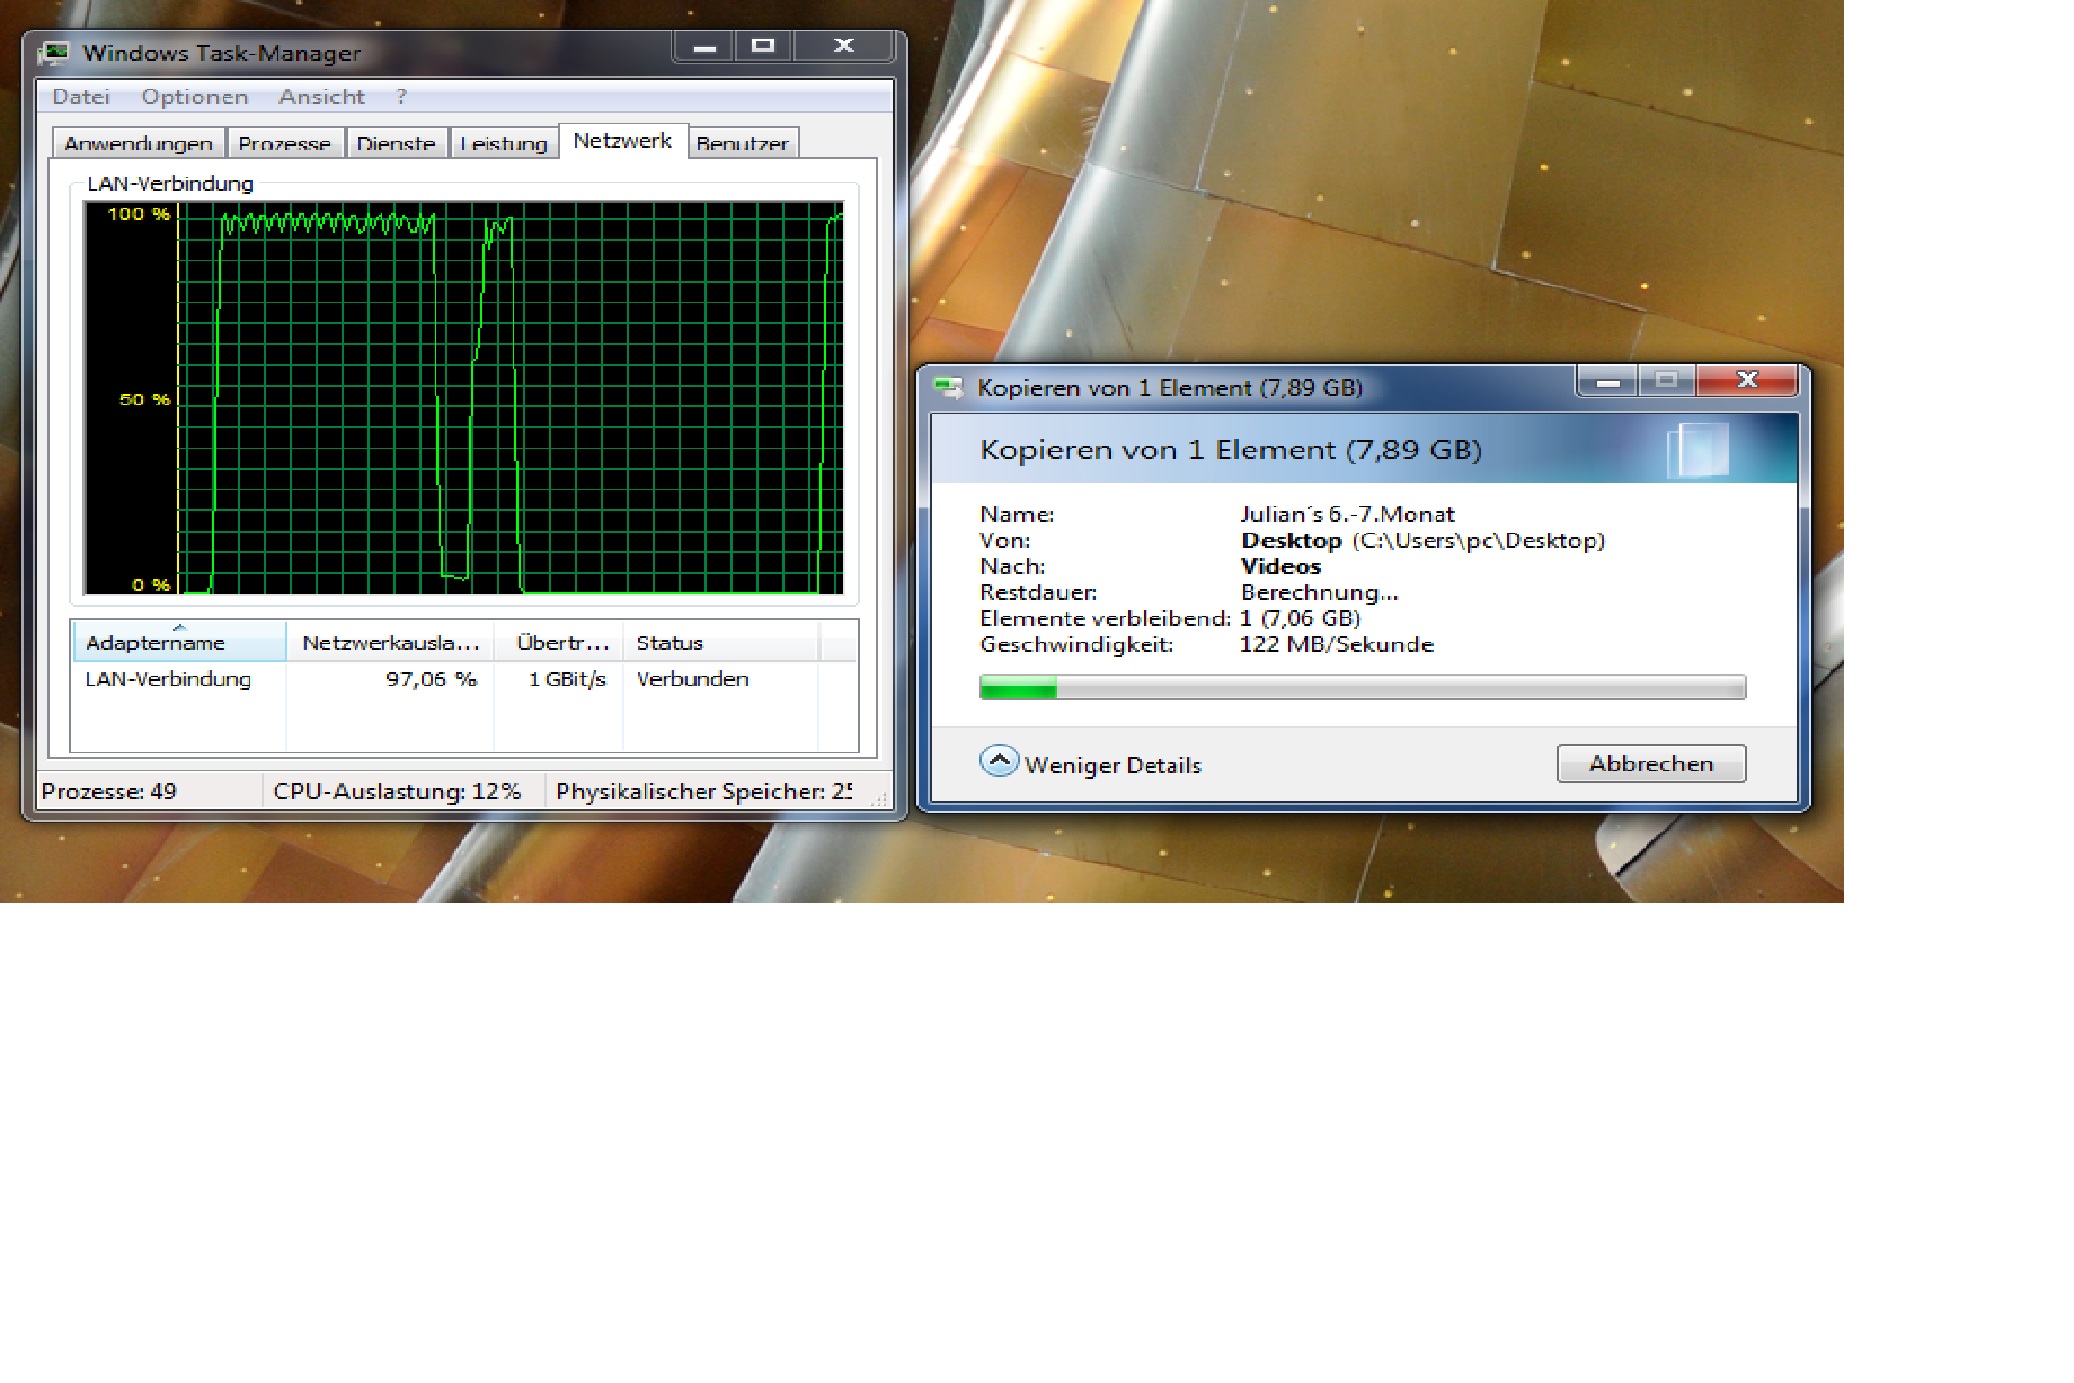Sort by Übertragungsrate column header
2074x1383 pixels.
tap(559, 642)
